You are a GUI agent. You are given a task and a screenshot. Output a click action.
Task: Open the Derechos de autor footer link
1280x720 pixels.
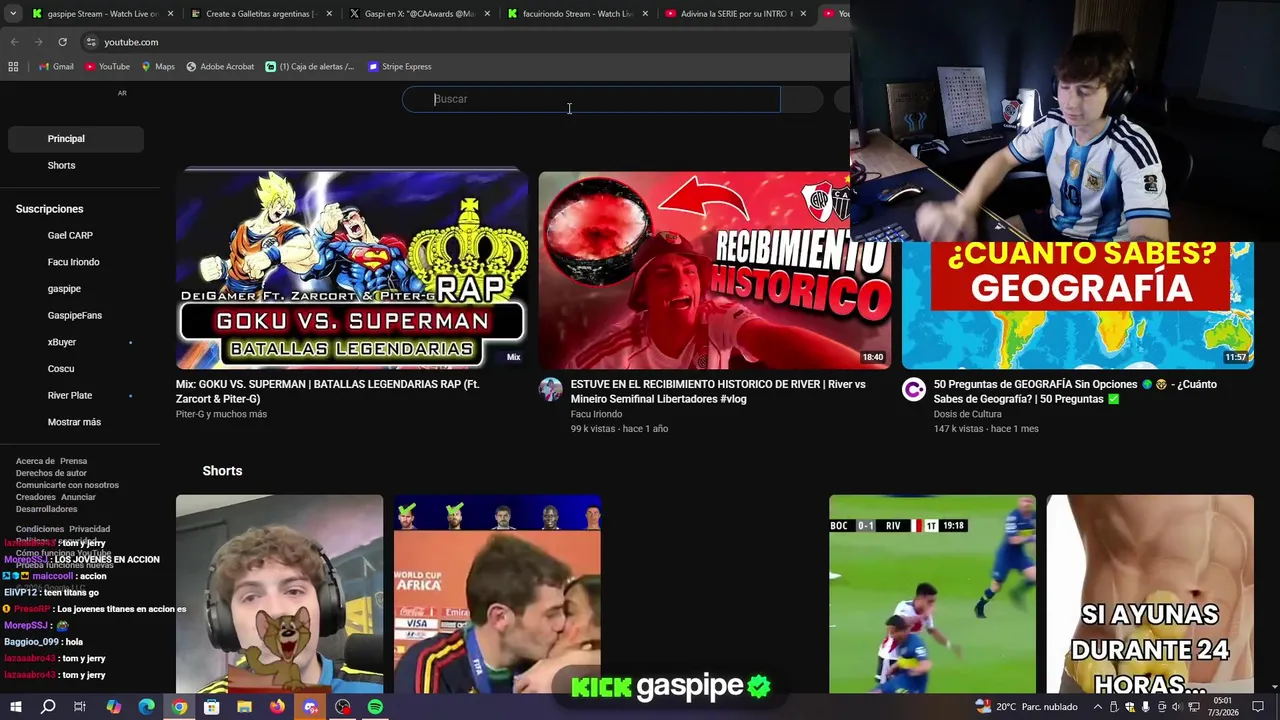51,473
